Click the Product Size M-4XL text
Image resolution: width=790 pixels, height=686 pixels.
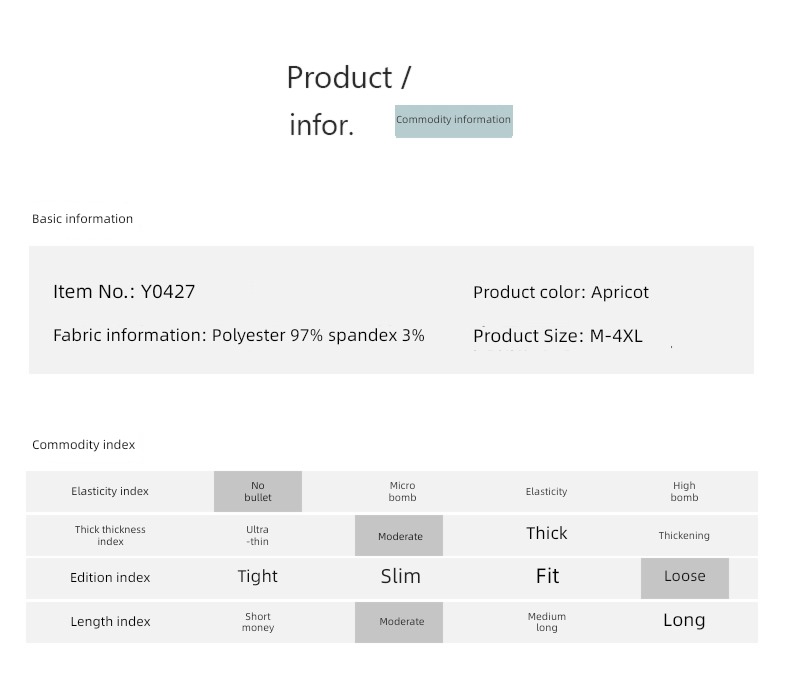558,335
